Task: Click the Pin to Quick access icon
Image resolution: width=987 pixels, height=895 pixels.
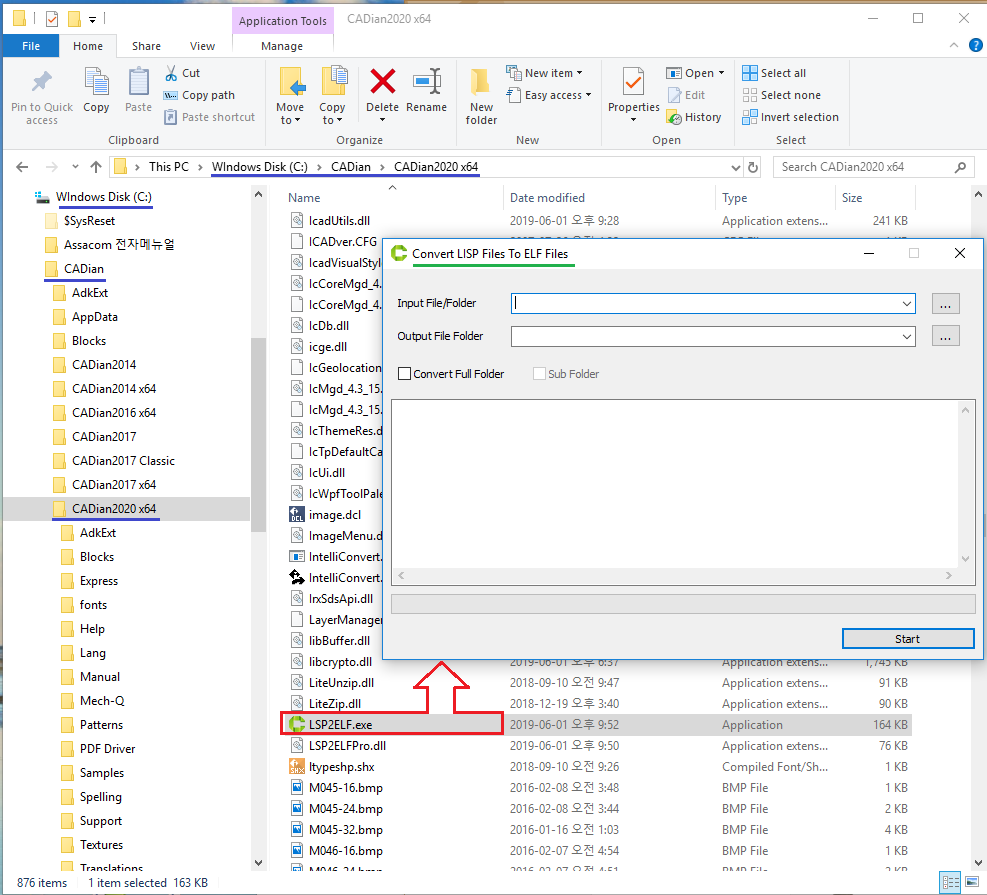Action: tap(42, 82)
